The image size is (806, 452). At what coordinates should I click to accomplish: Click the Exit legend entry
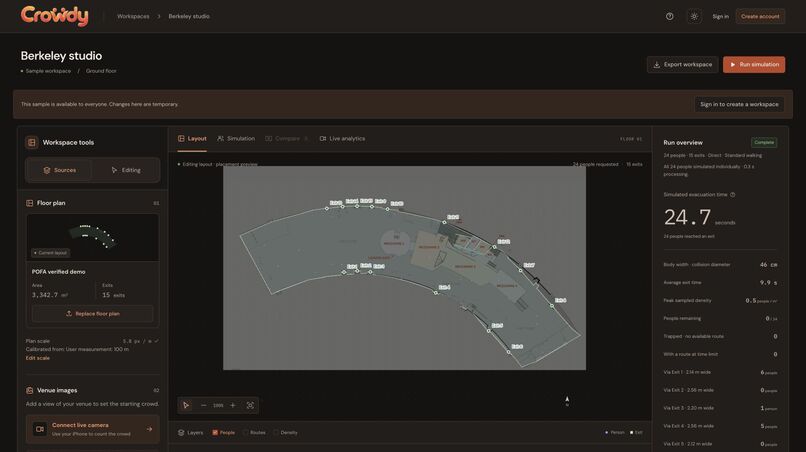636,432
